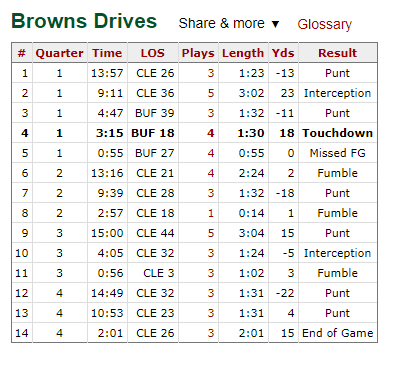This screenshot has height=369, width=417.
Task: Sort table by Quarter column header
Action: click(x=60, y=53)
